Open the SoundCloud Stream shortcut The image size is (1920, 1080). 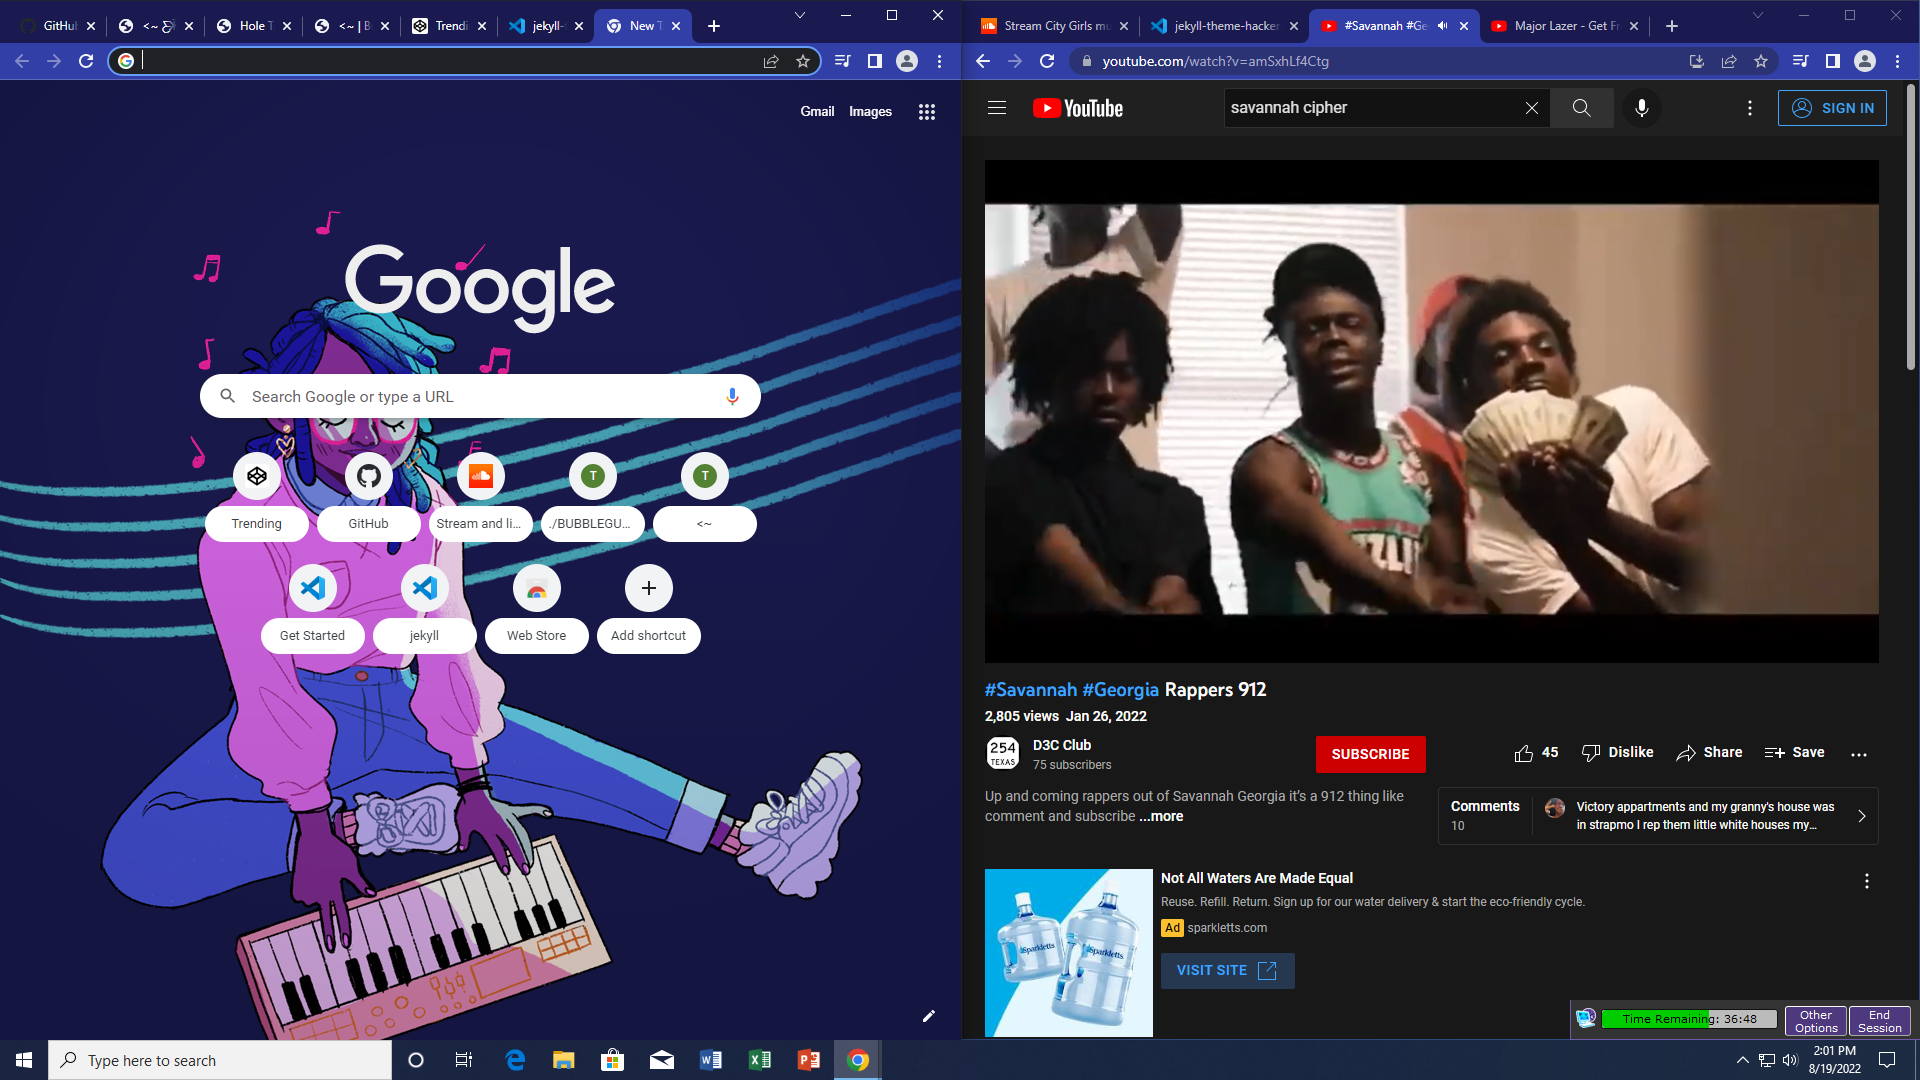click(x=480, y=476)
